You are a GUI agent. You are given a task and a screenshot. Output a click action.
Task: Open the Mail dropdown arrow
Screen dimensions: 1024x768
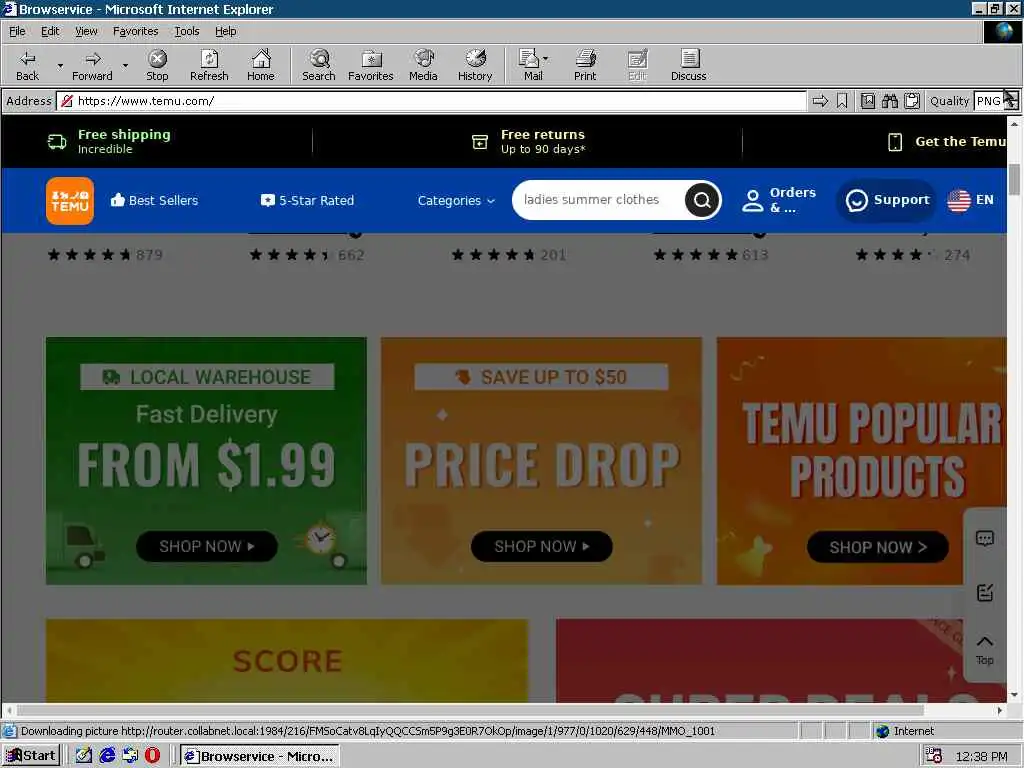[x=546, y=59]
